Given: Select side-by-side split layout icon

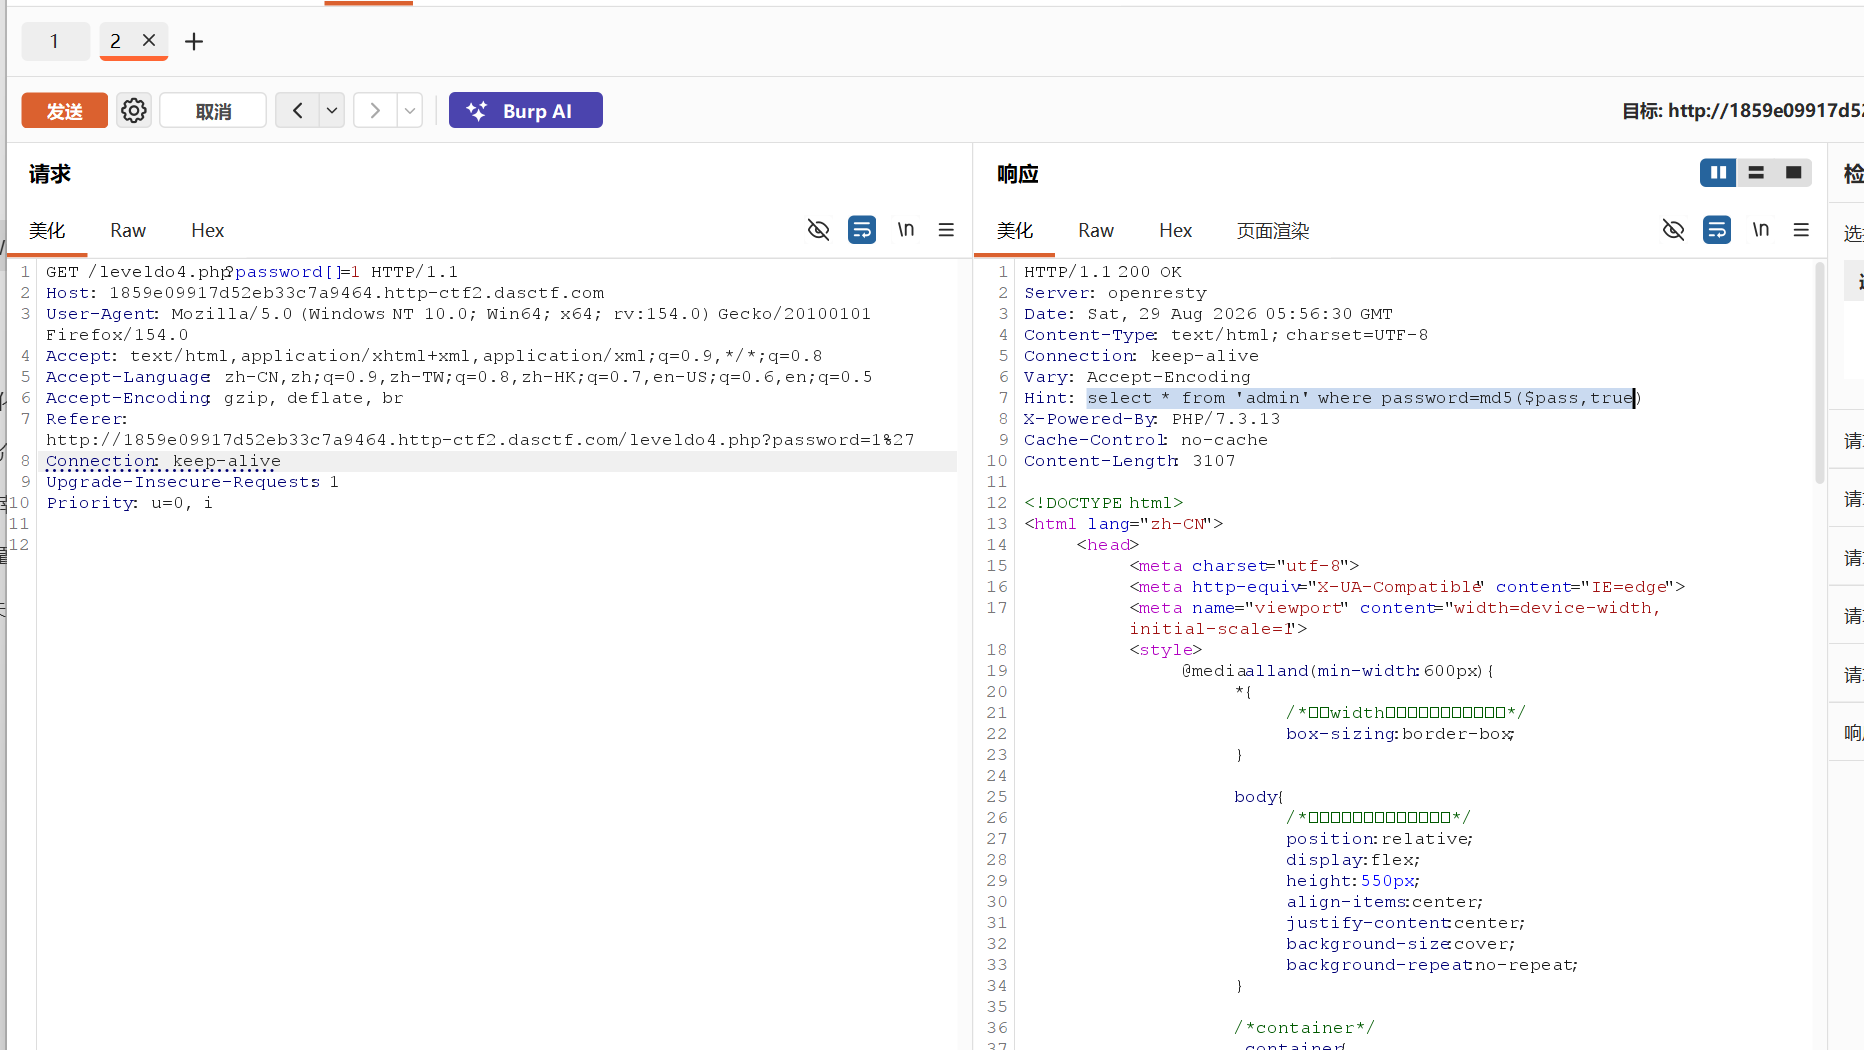Looking at the screenshot, I should (x=1718, y=173).
